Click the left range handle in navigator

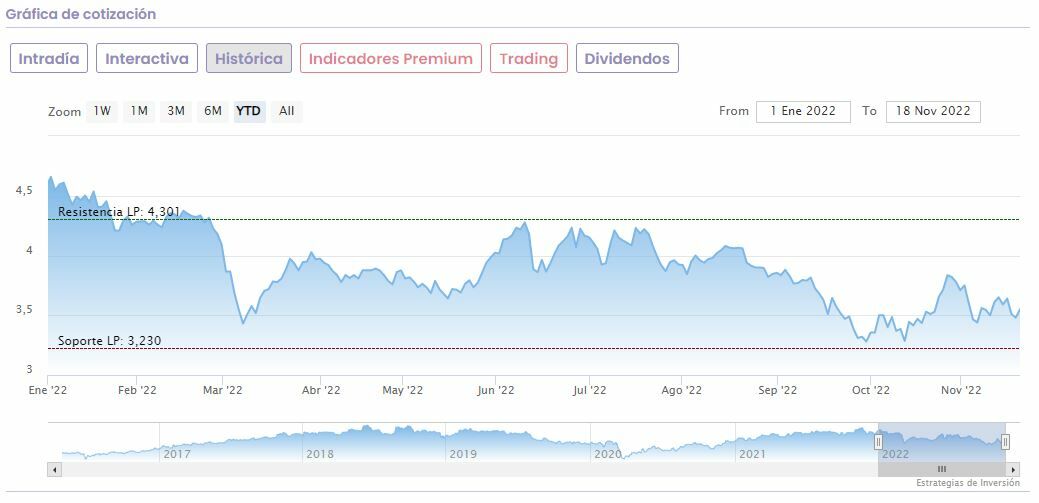879,442
